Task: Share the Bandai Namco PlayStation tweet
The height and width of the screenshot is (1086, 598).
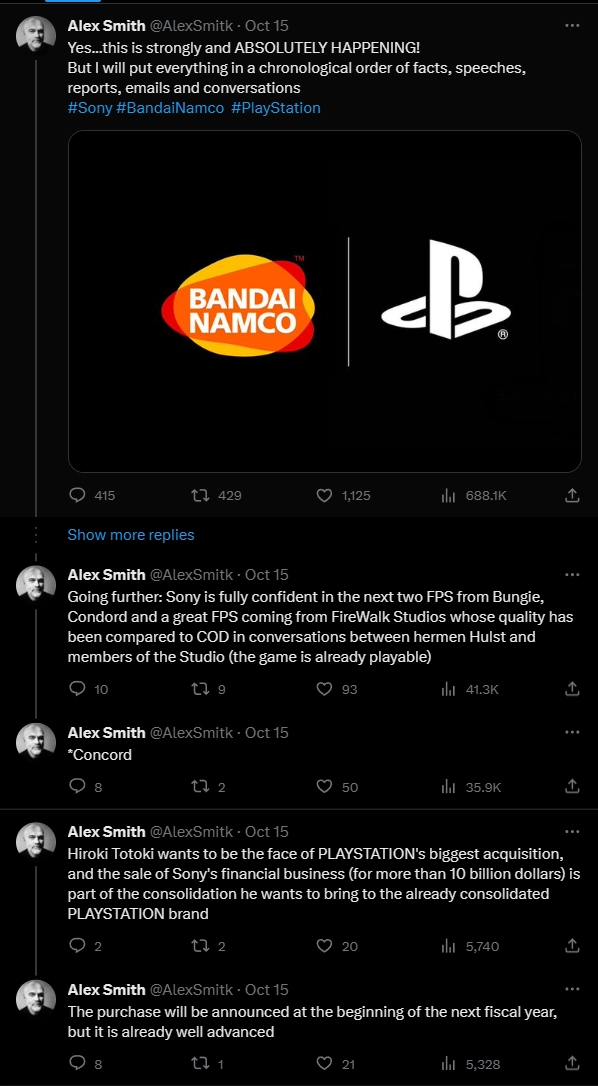Action: pos(572,495)
